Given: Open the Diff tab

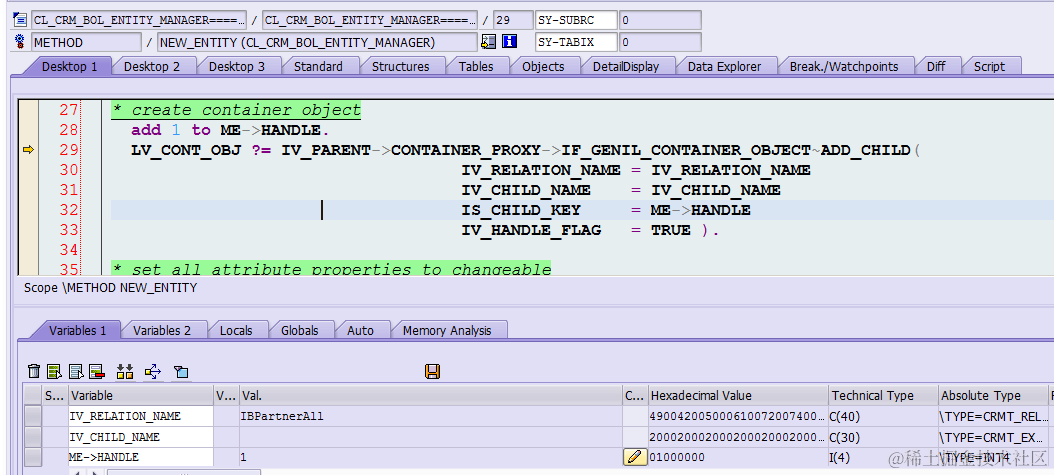Looking at the screenshot, I should click(936, 67).
